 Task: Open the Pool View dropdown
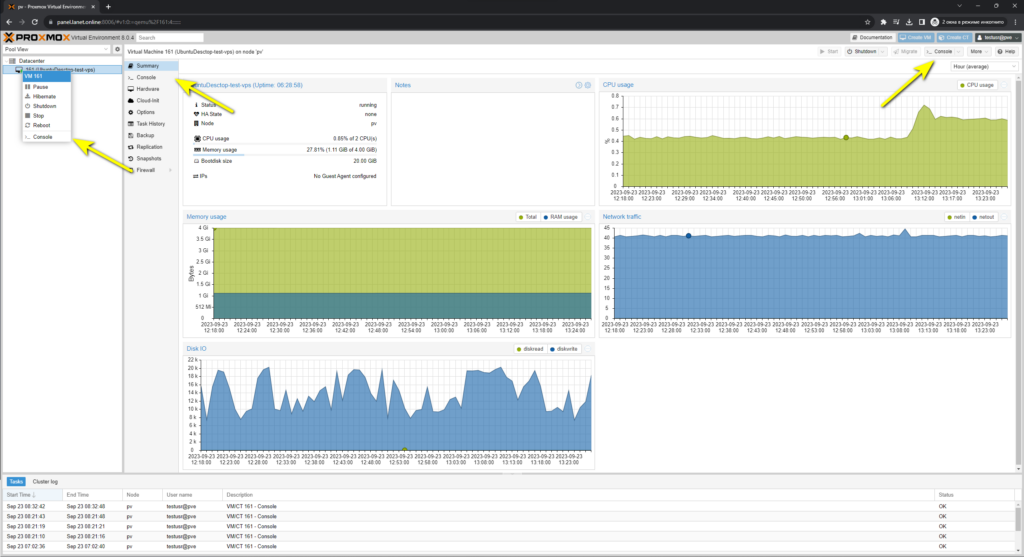(x=56, y=49)
